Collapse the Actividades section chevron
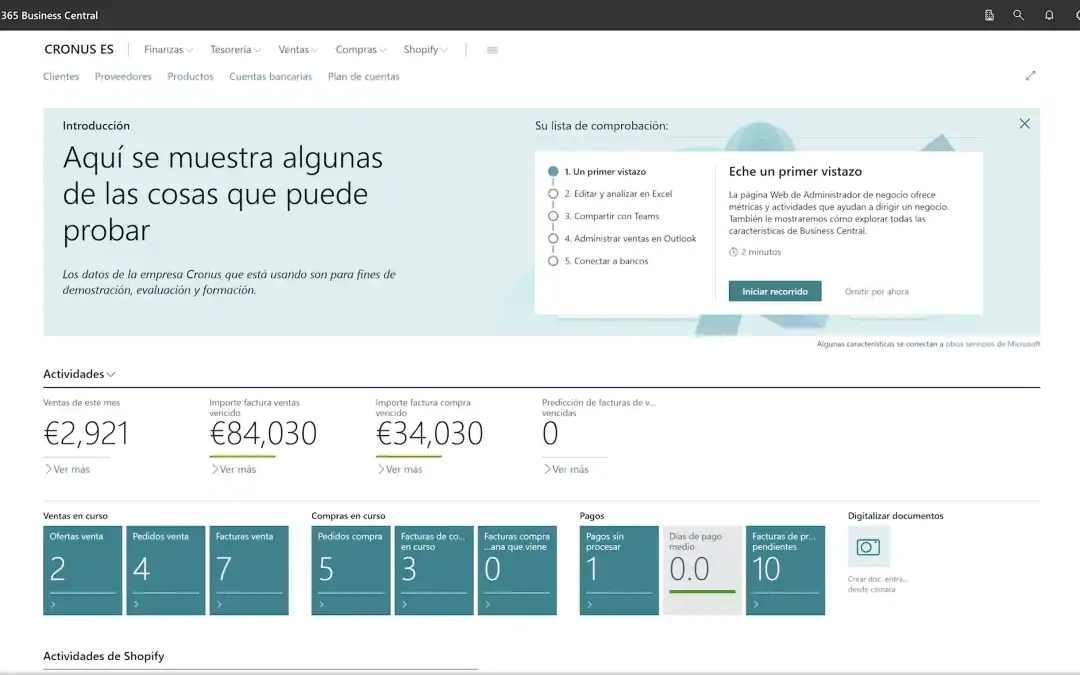 point(111,374)
